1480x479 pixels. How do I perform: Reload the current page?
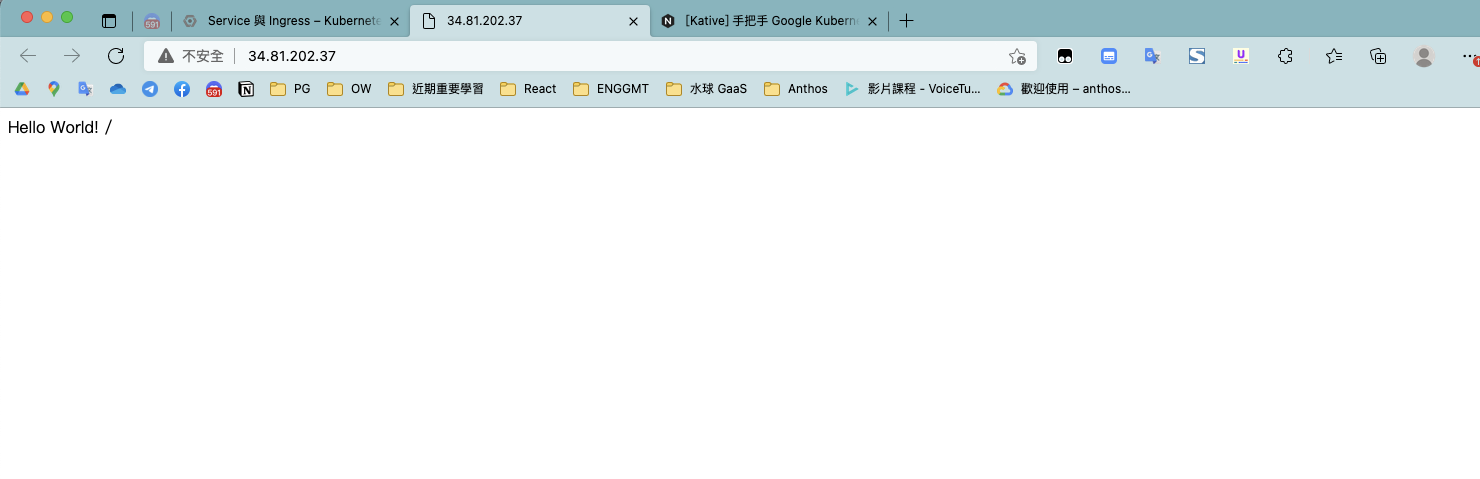[x=116, y=56]
